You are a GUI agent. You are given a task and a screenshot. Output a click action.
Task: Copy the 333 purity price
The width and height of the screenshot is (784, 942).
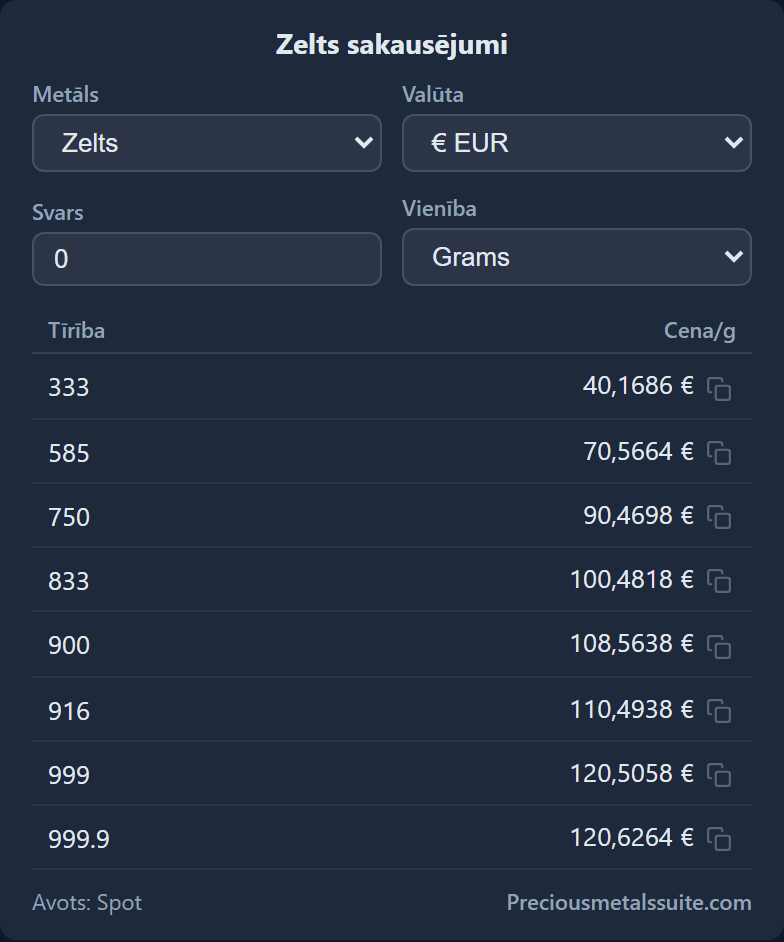(719, 389)
